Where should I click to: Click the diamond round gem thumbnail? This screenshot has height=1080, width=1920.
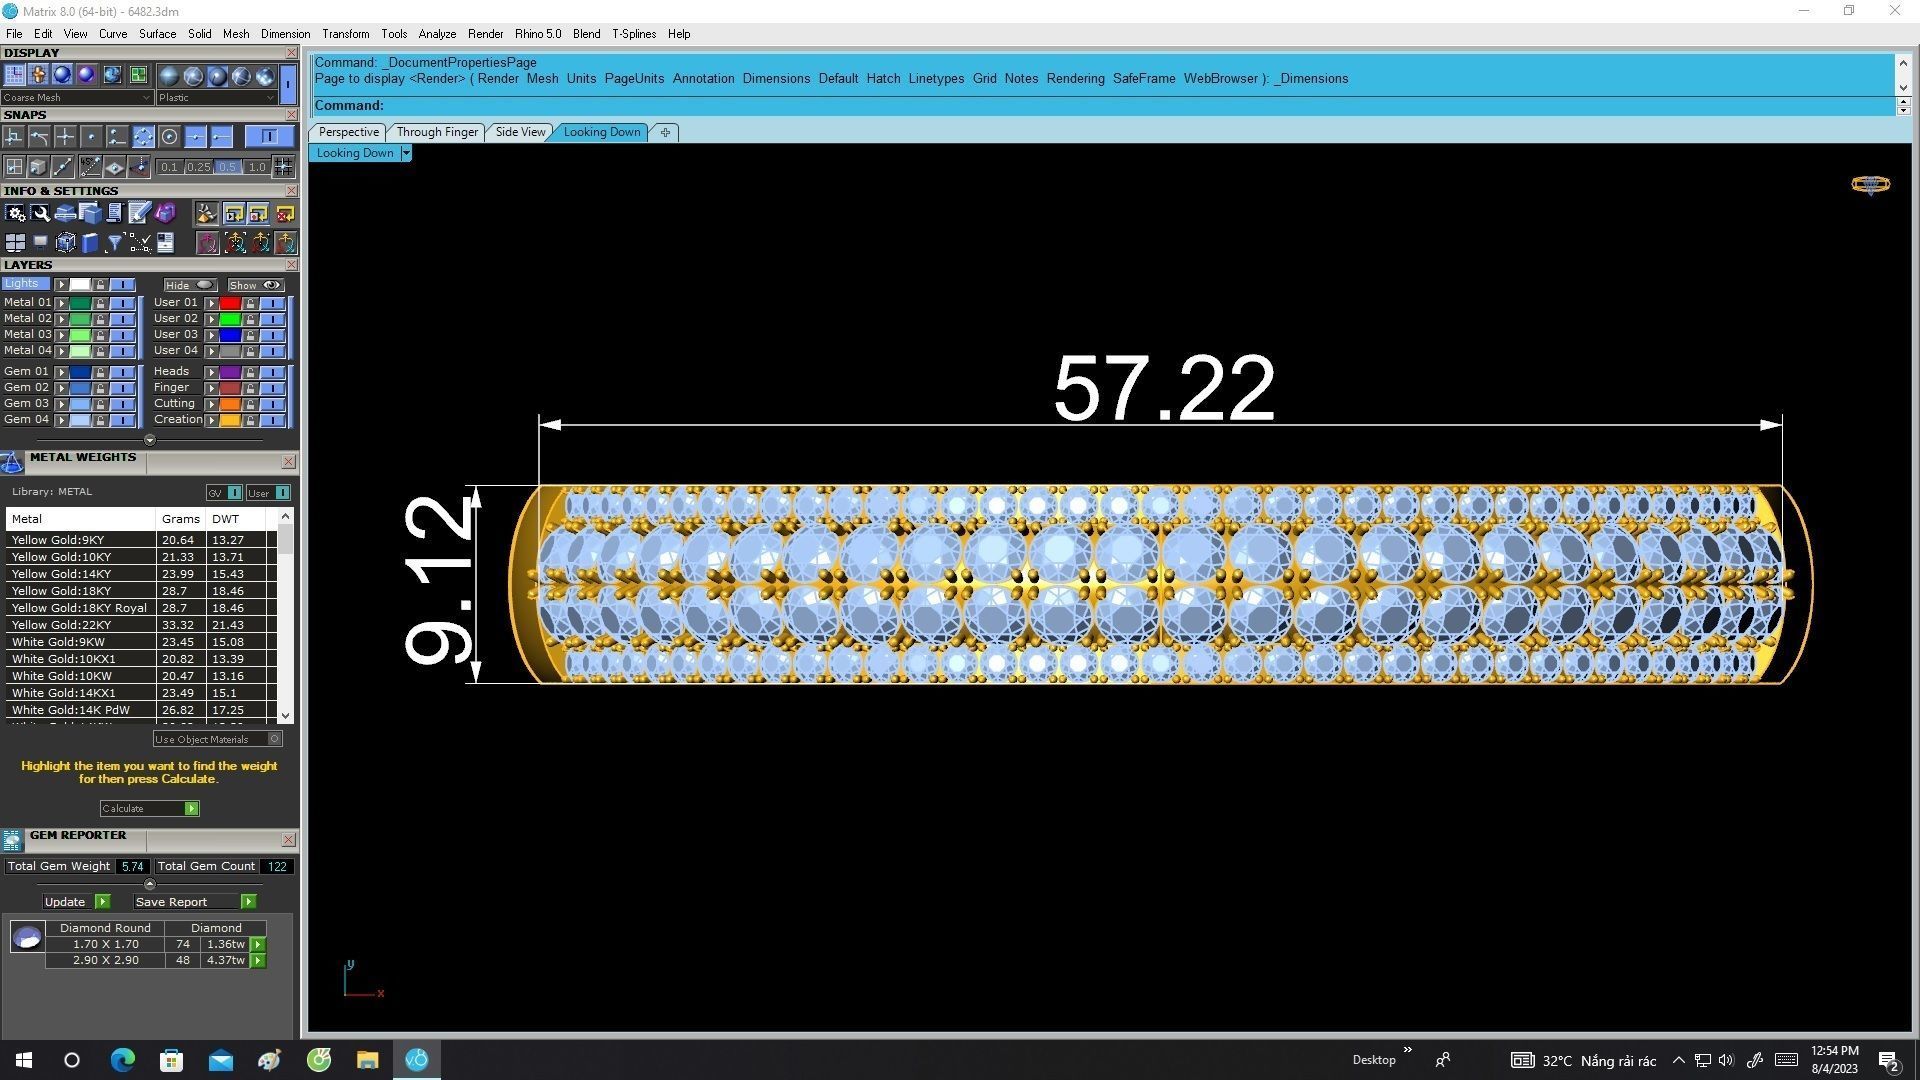pos(27,937)
